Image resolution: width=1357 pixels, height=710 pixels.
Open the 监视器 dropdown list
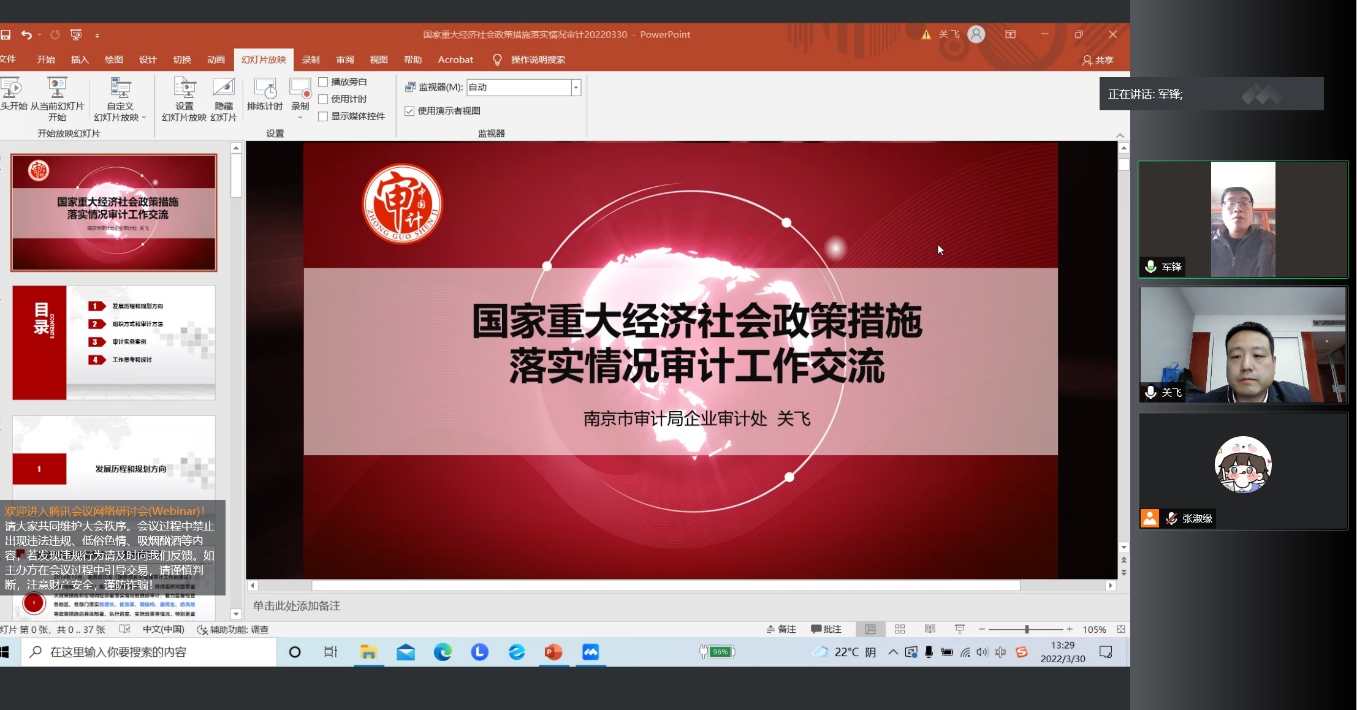(576, 88)
